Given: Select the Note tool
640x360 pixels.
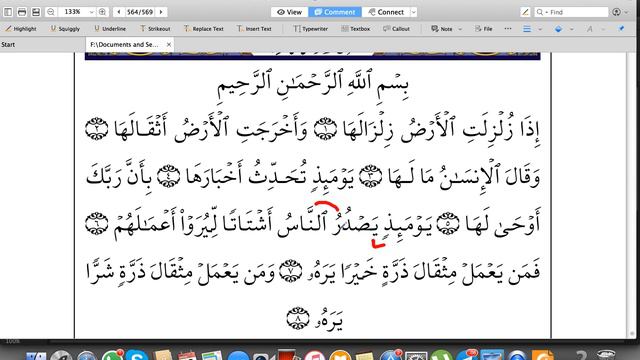Looking at the screenshot, I should point(442,29).
